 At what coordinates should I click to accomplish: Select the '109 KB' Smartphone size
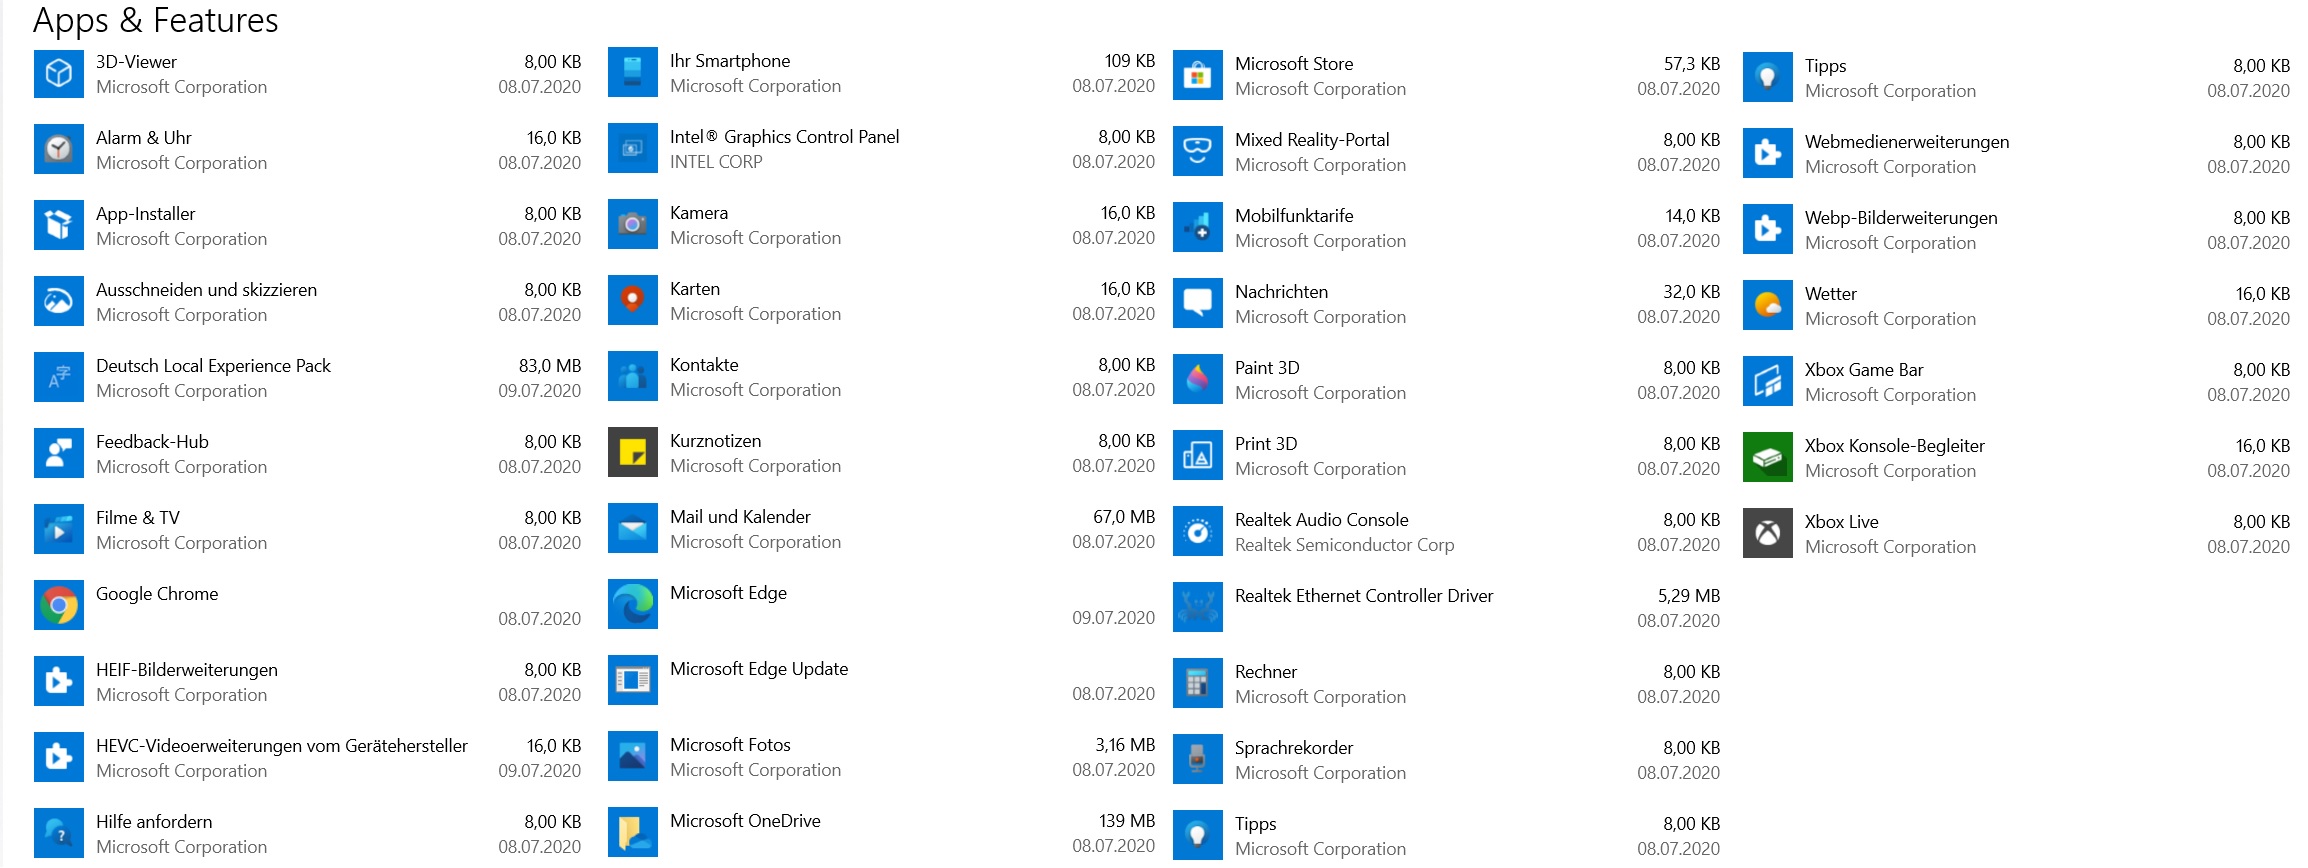[1130, 61]
